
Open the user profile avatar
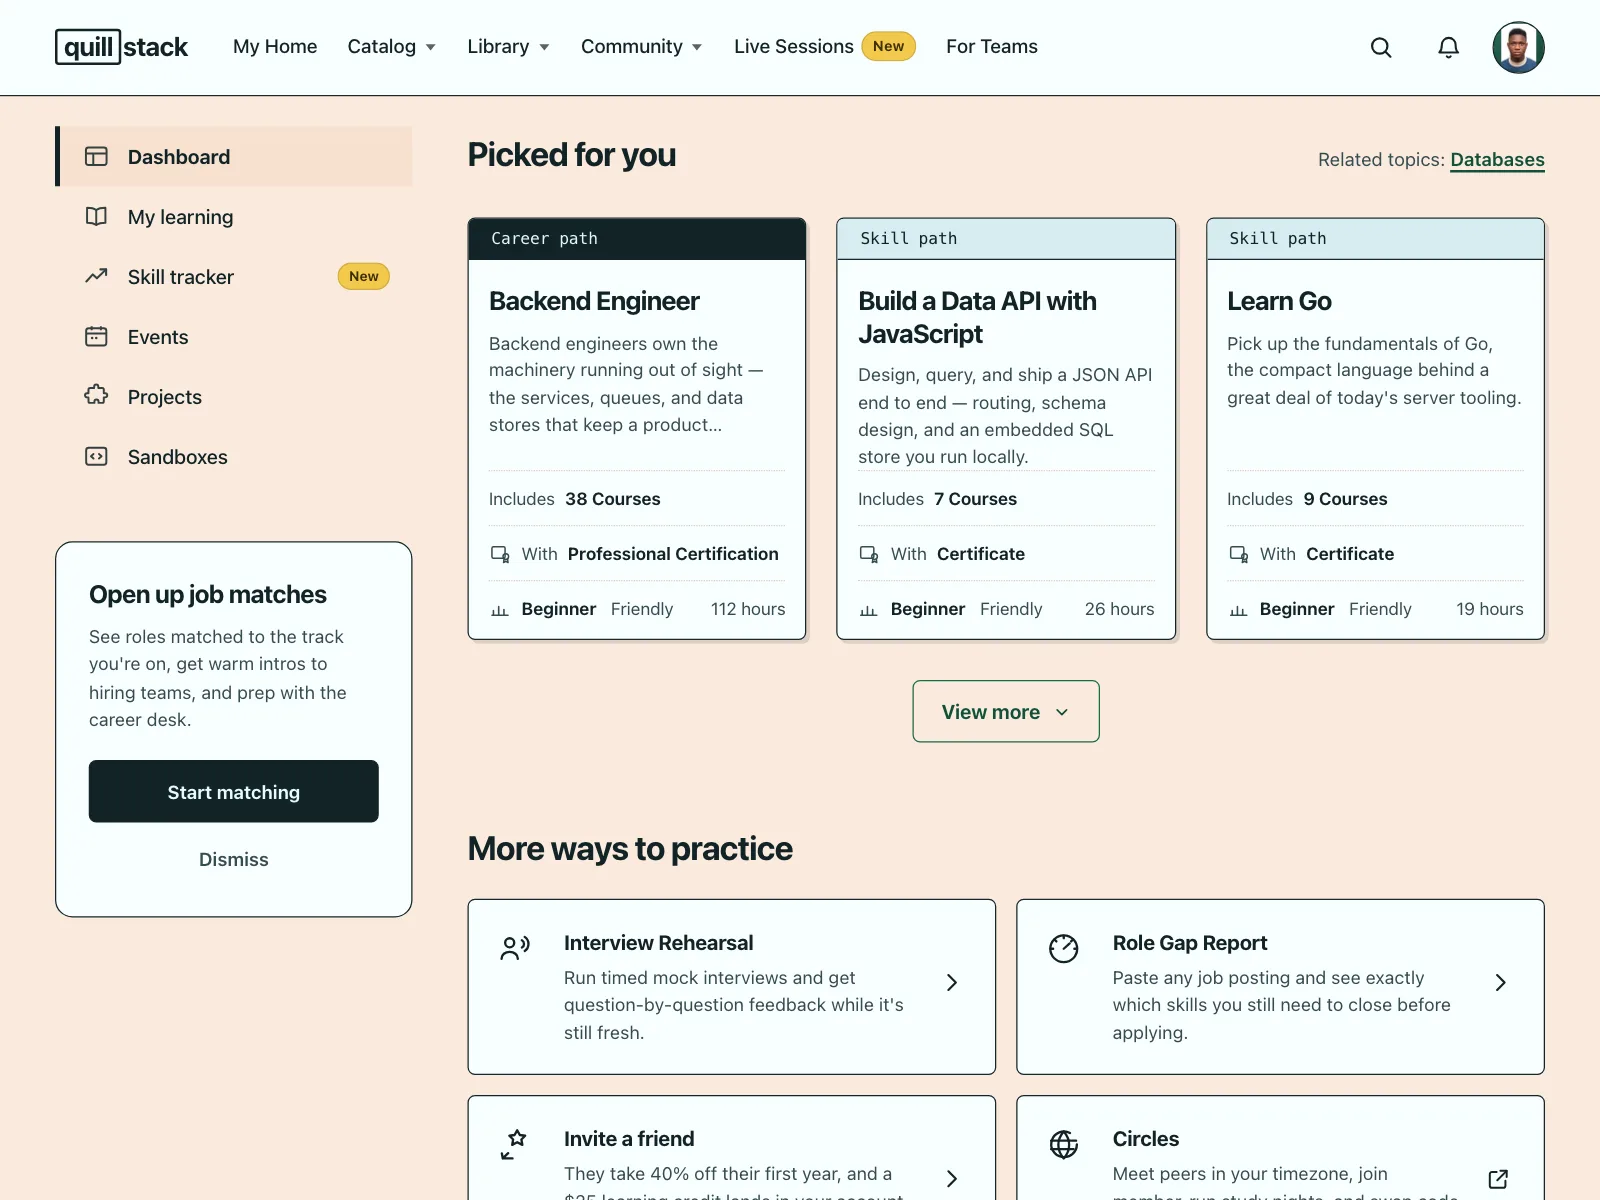[1518, 47]
